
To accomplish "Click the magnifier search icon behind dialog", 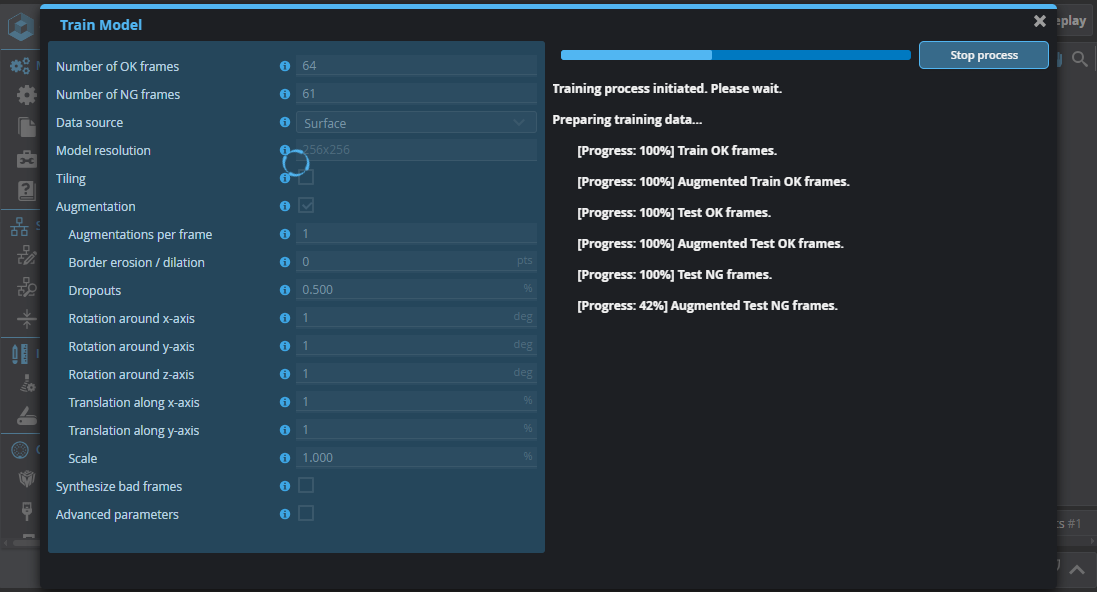I will (x=1079, y=60).
